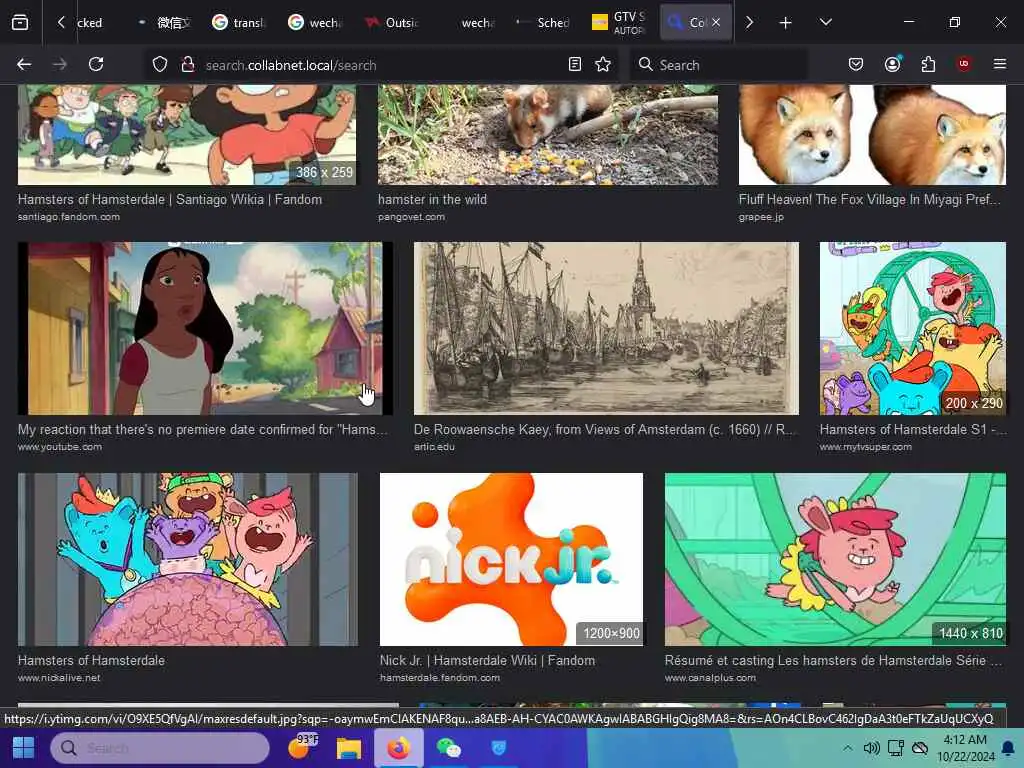Go back to the previous page

(x=24, y=64)
